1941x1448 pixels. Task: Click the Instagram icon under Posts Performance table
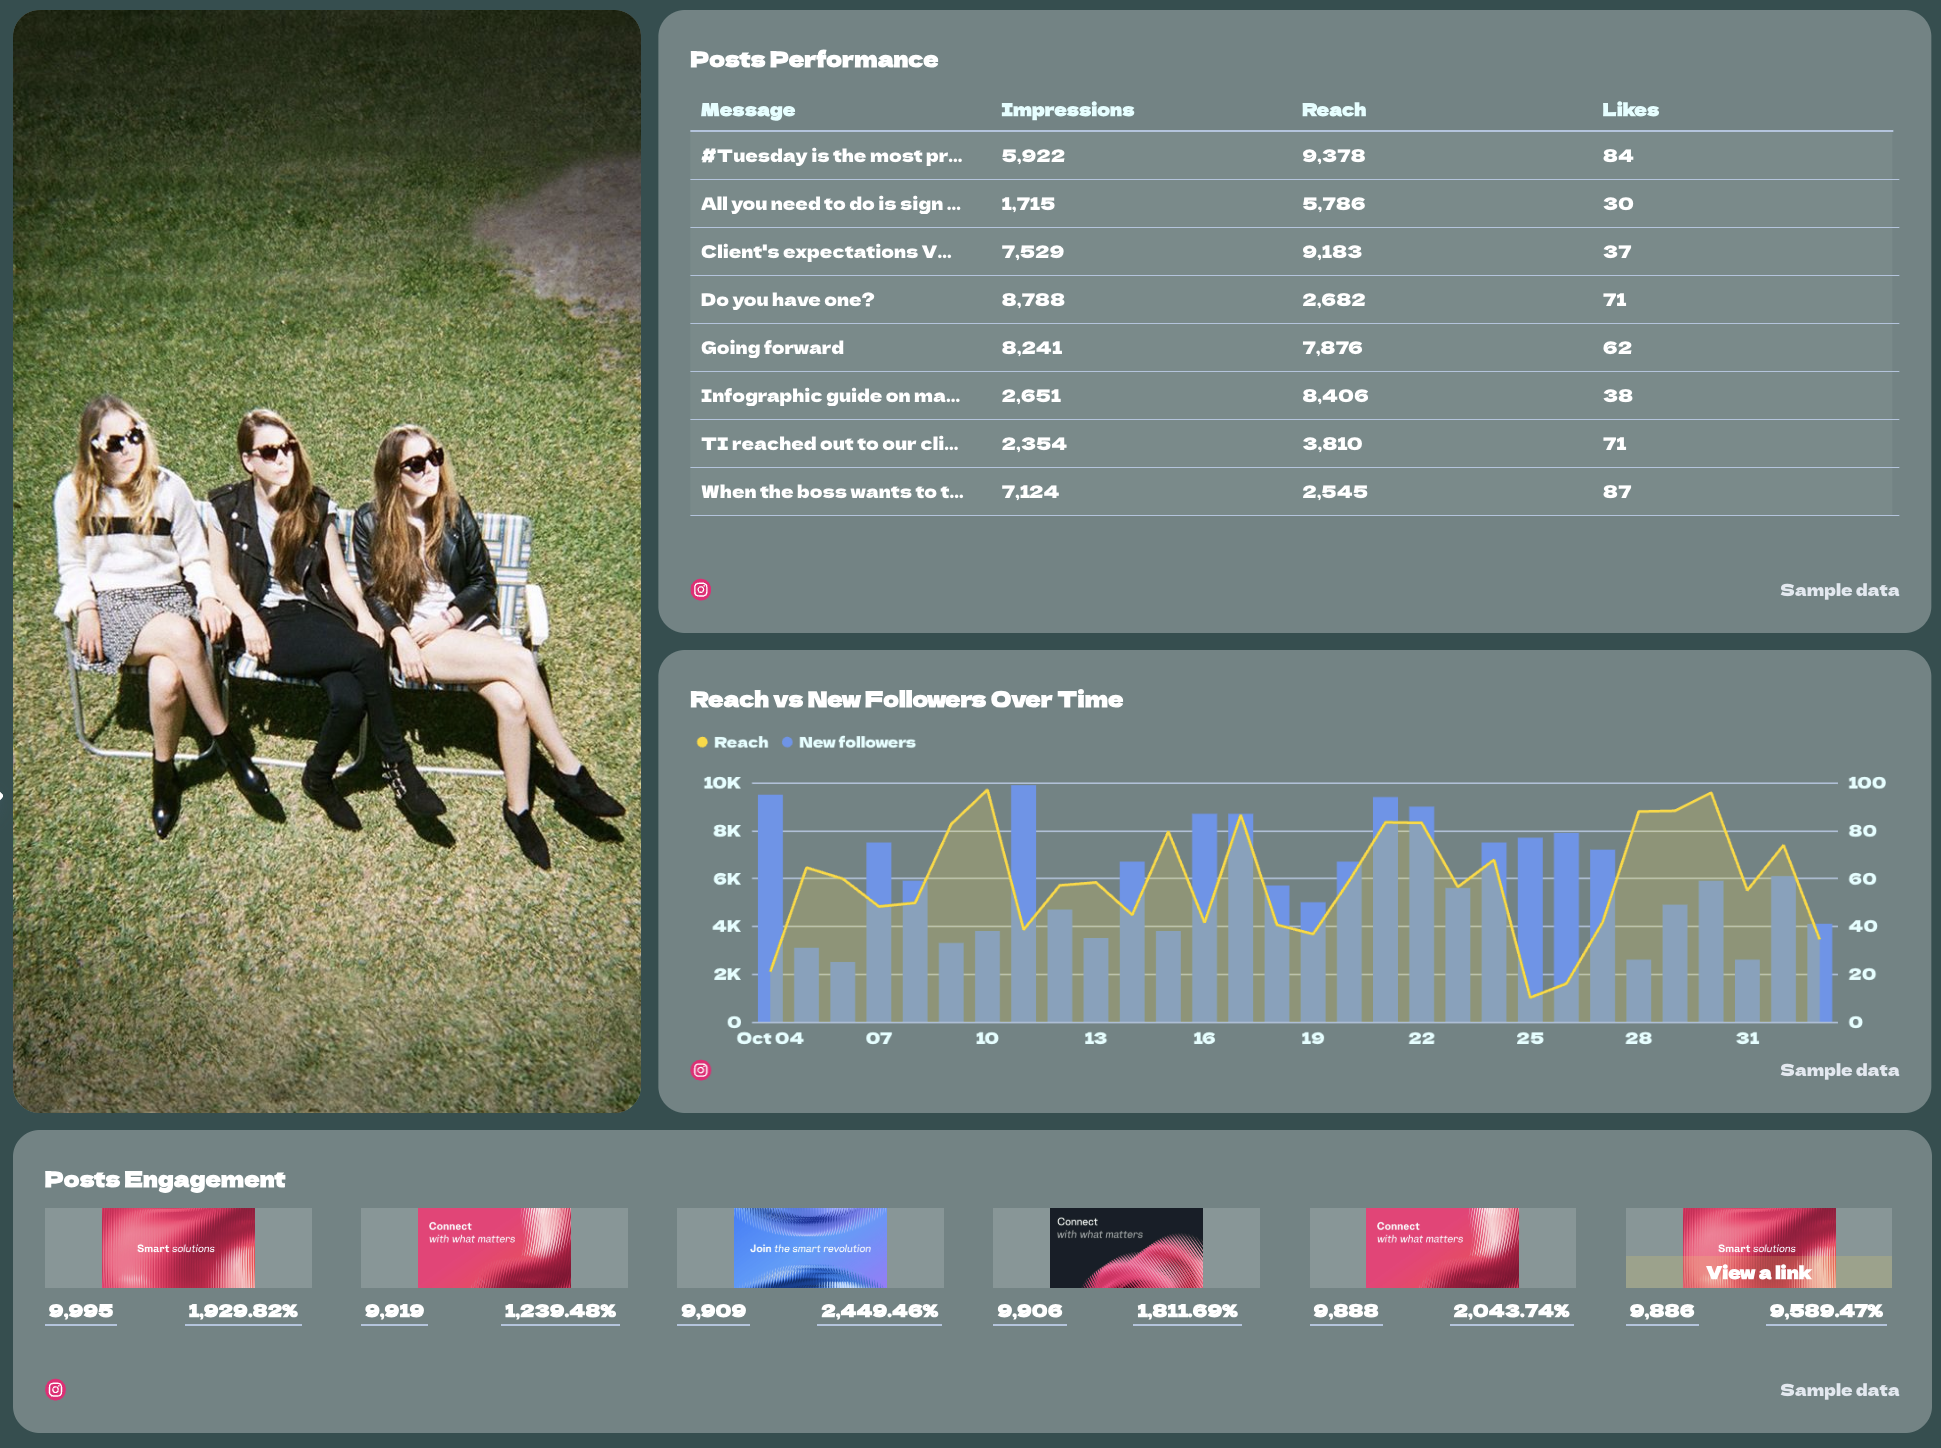coord(701,590)
